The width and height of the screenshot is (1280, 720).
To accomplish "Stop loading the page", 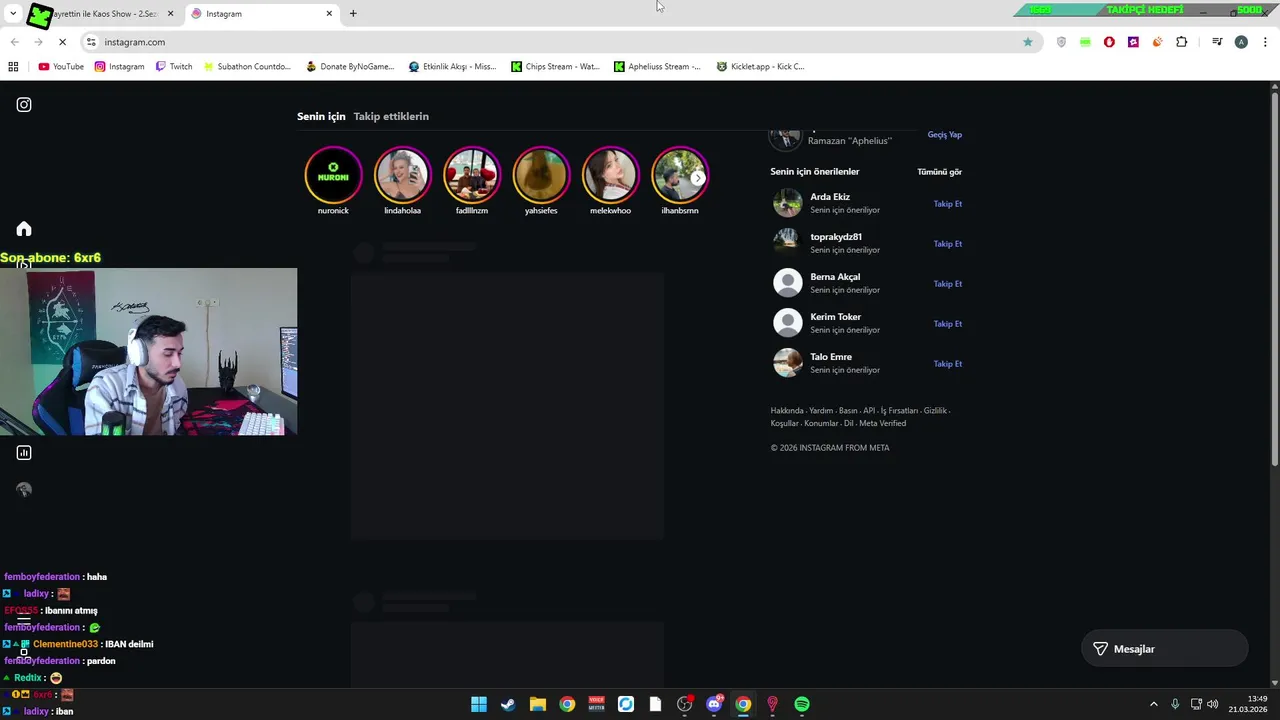I will pyautogui.click(x=62, y=42).
